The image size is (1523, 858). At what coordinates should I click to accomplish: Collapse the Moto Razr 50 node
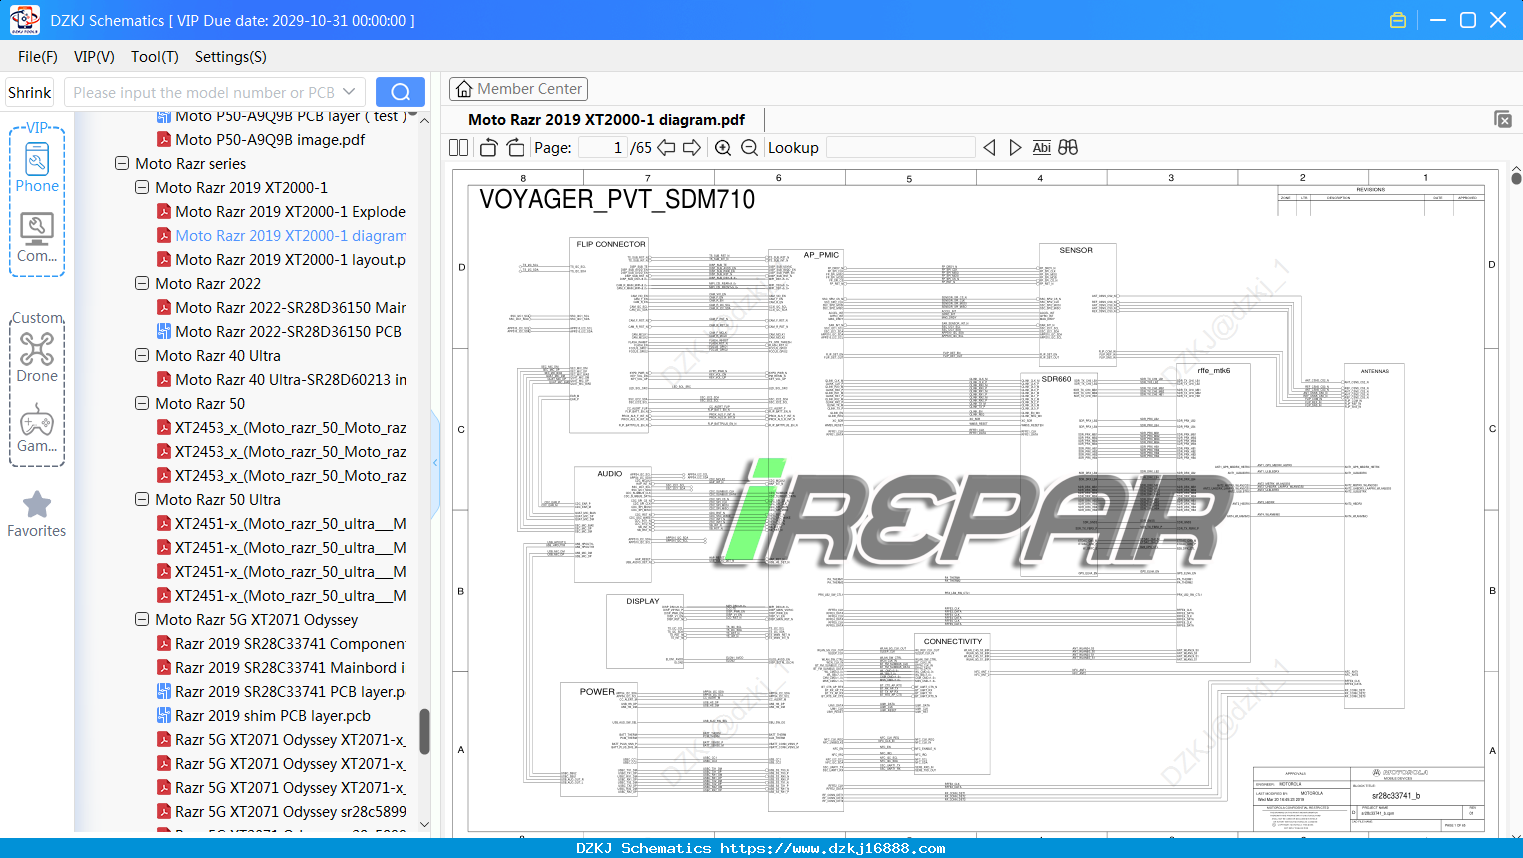tap(142, 403)
